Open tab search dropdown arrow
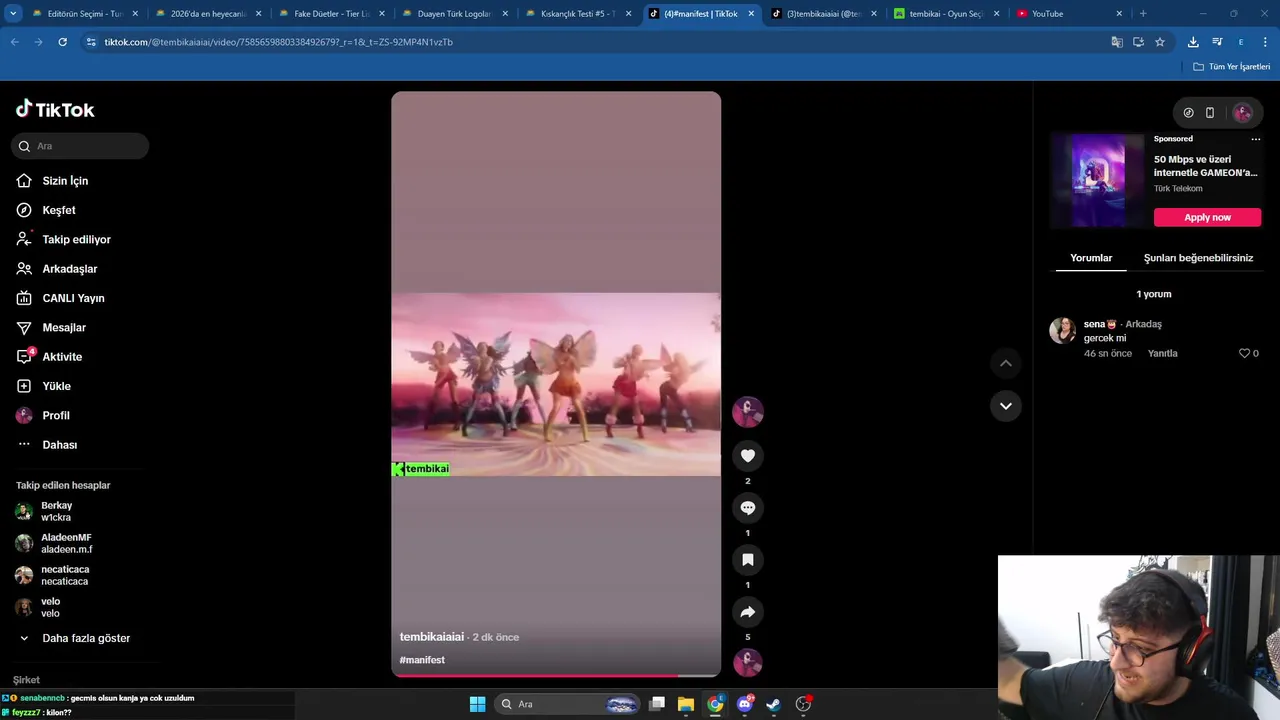1280x720 pixels. tap(13, 14)
